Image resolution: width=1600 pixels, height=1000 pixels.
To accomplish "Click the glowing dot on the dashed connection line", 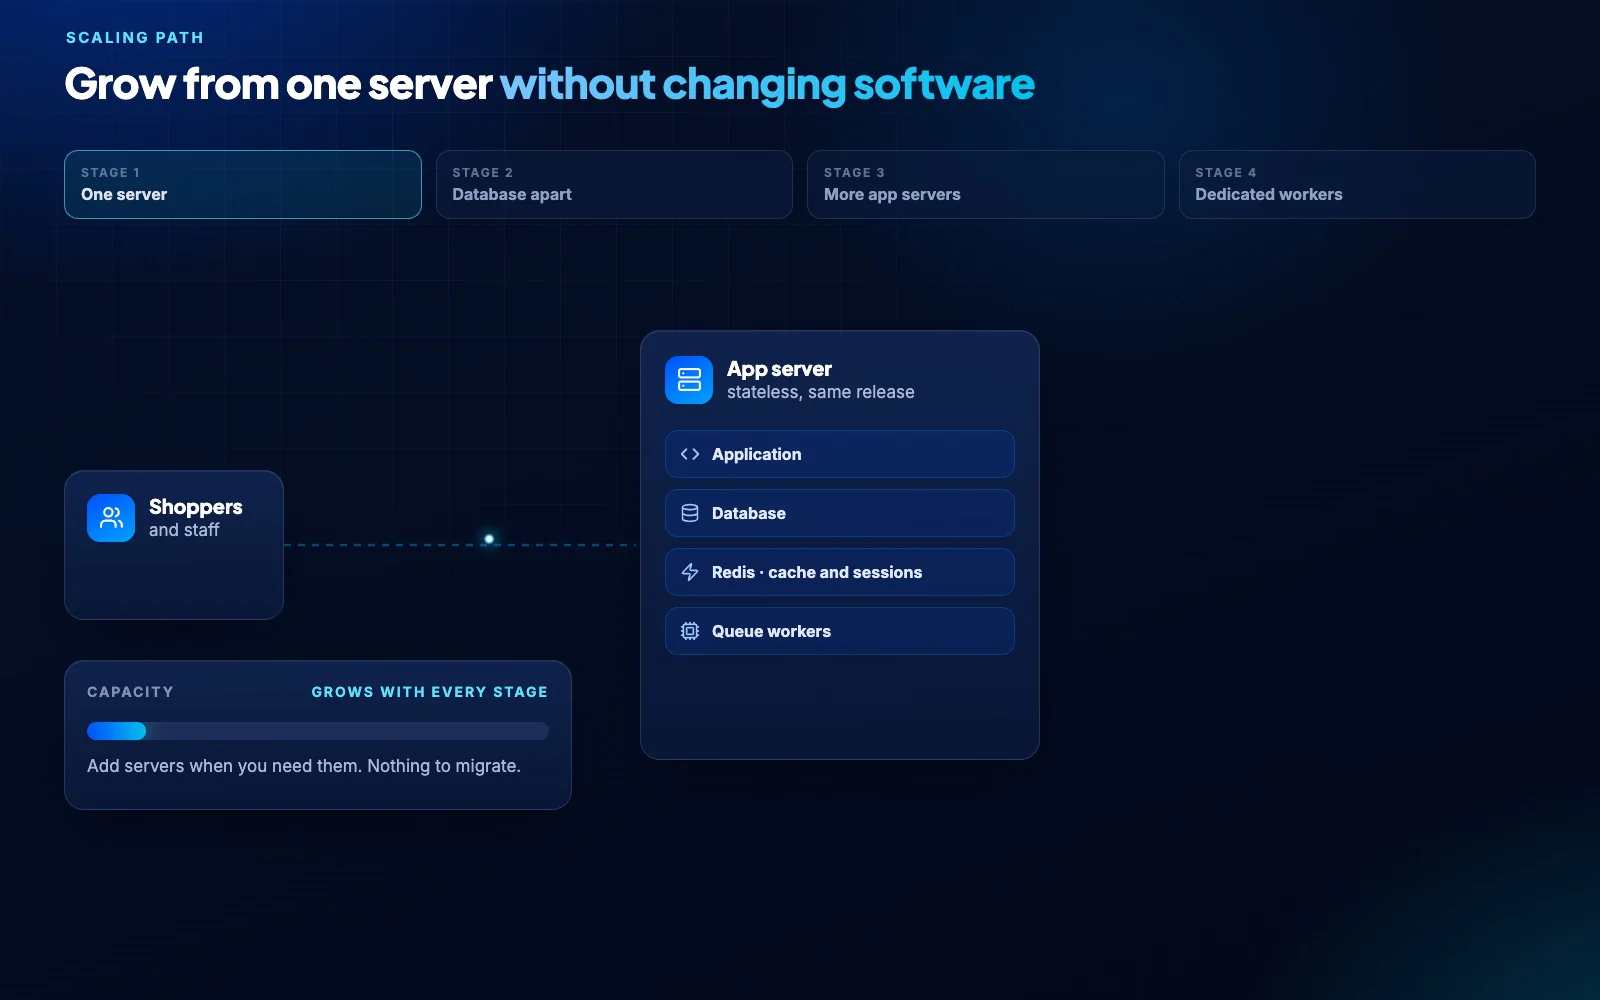I will 489,539.
